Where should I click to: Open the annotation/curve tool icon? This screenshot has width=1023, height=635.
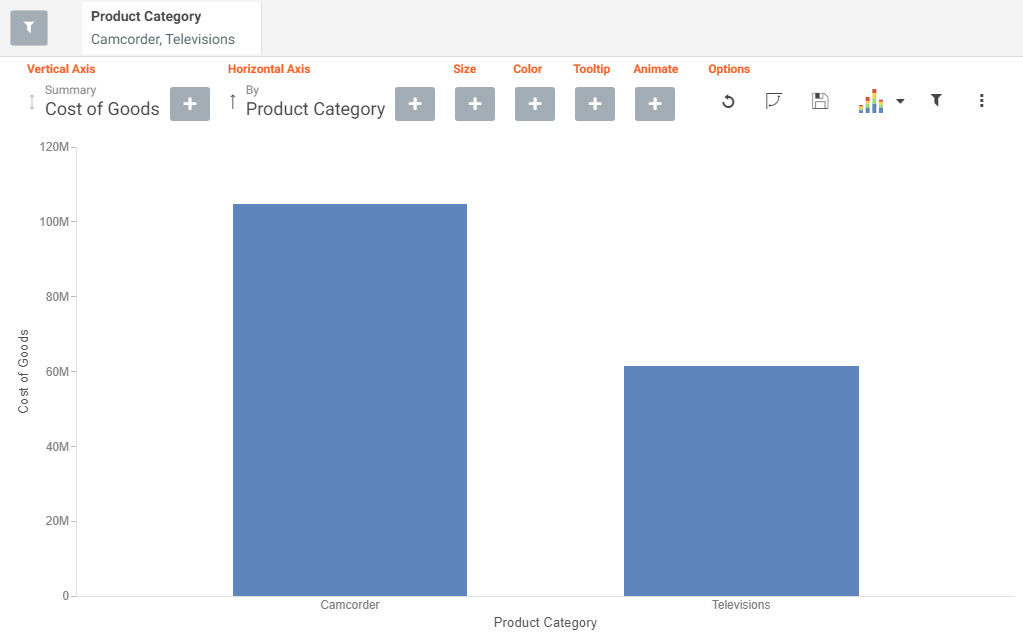(774, 101)
